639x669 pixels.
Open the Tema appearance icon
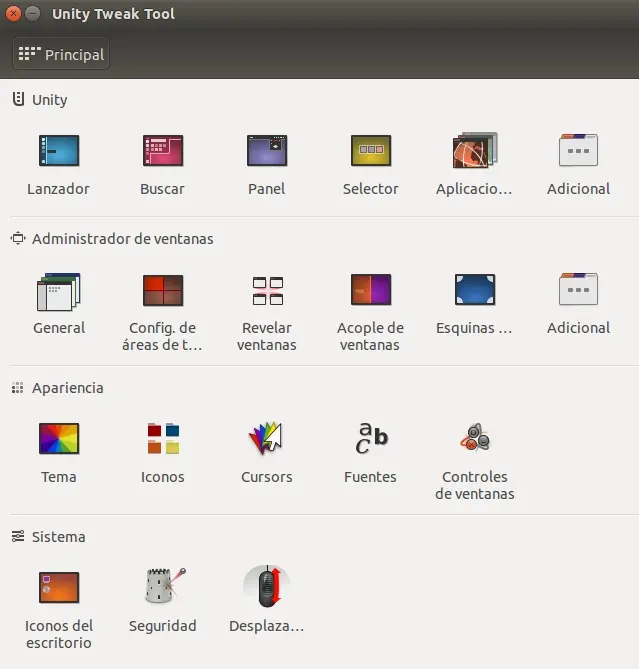point(59,439)
